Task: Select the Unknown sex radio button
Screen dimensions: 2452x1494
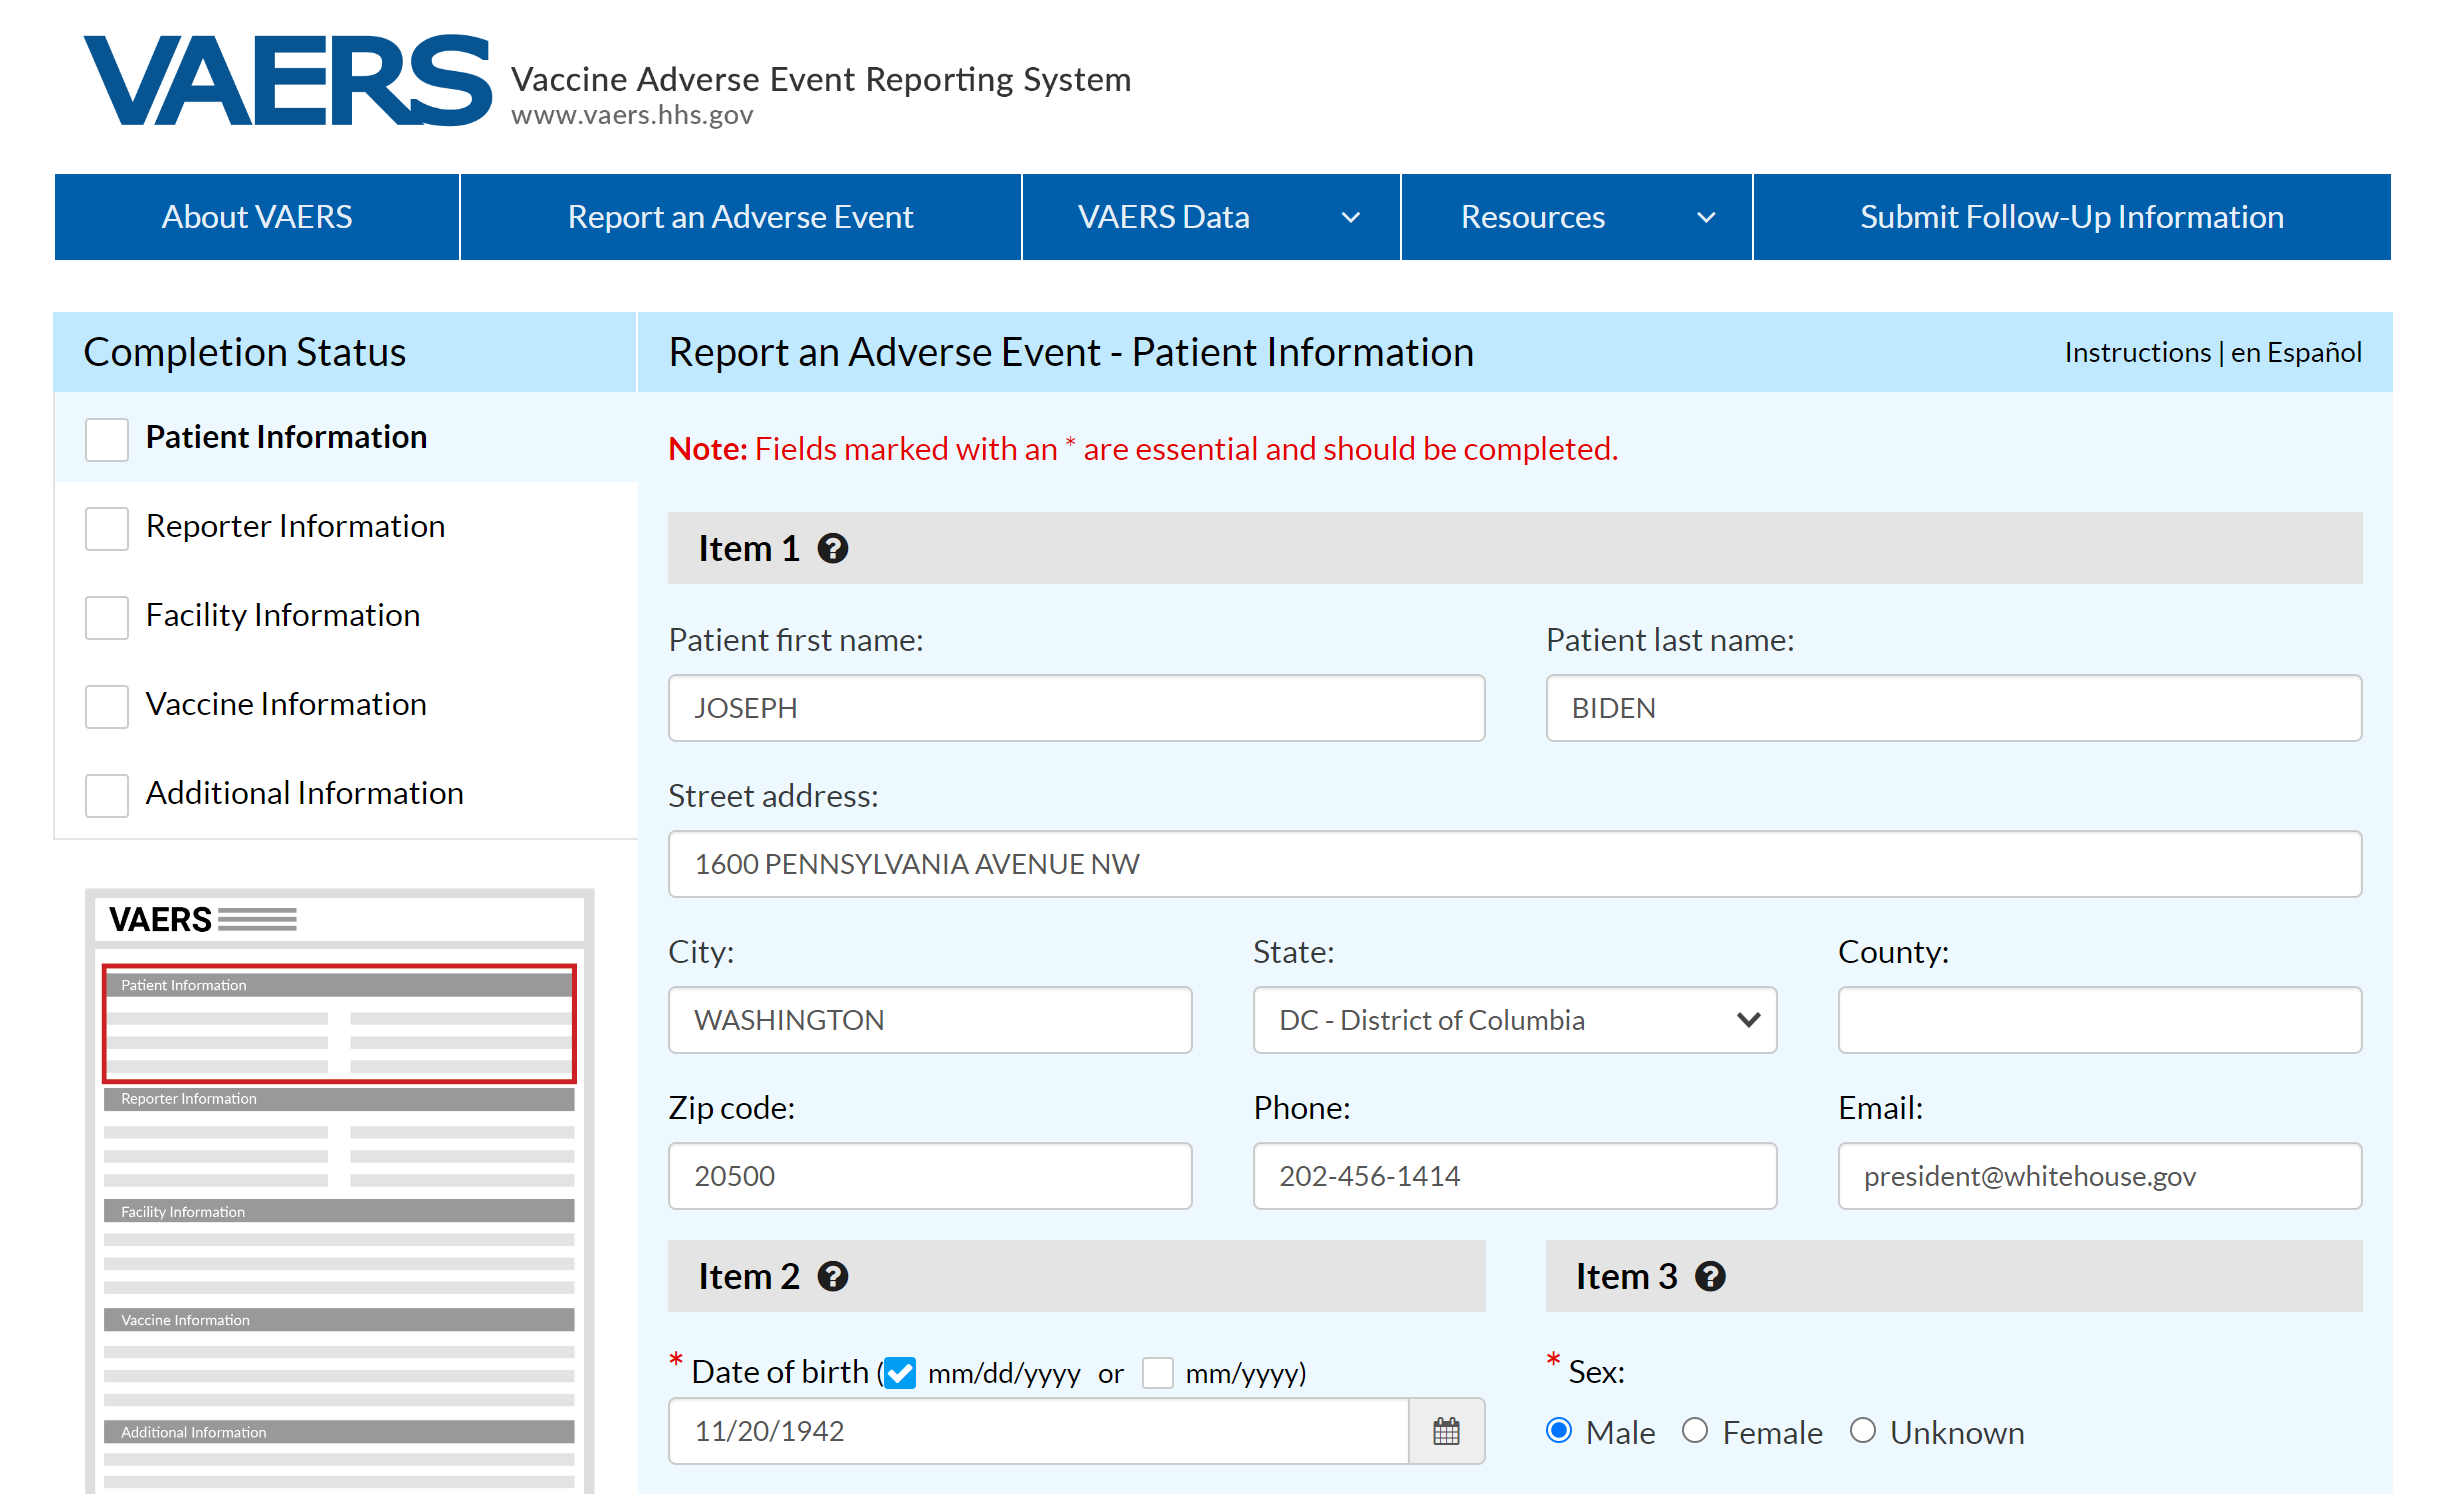Action: click(x=1862, y=1431)
